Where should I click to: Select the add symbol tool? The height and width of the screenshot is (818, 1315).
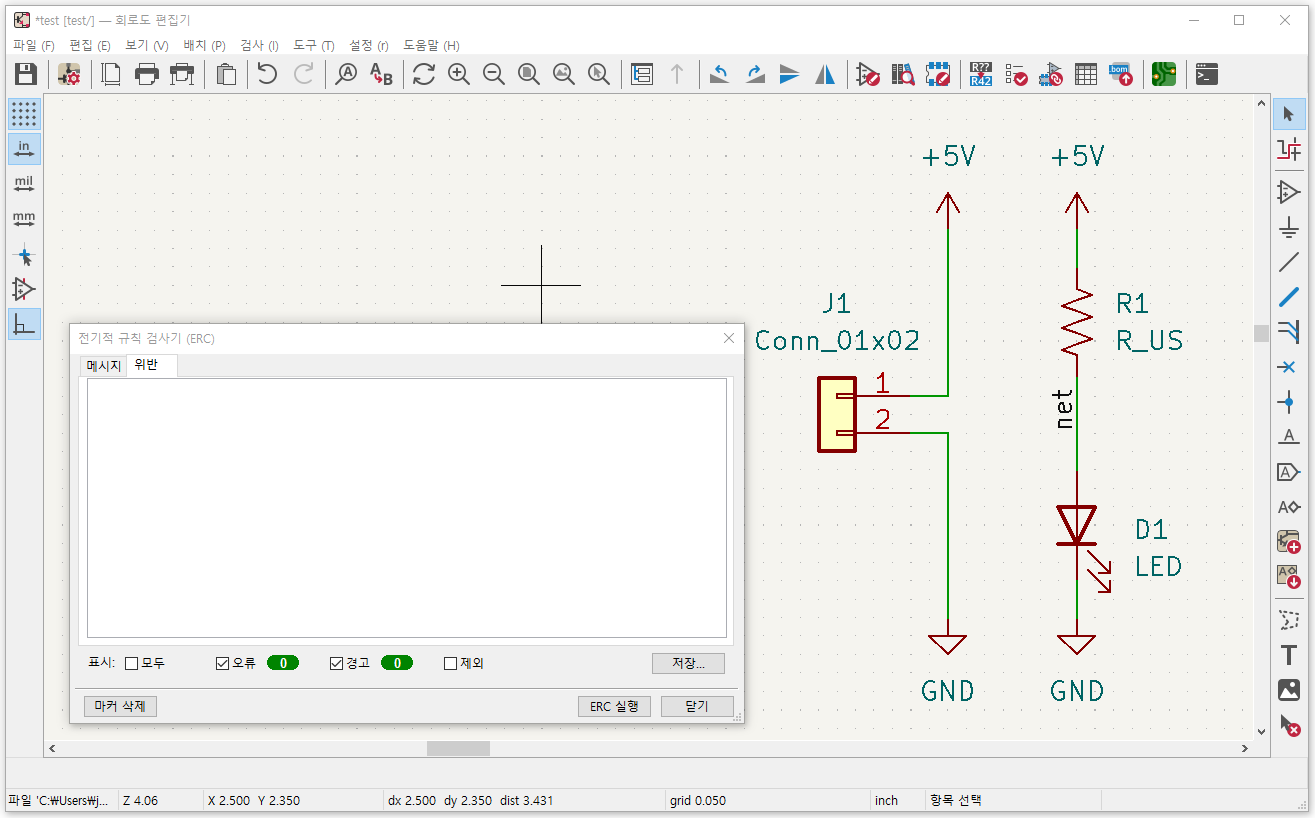point(1289,192)
